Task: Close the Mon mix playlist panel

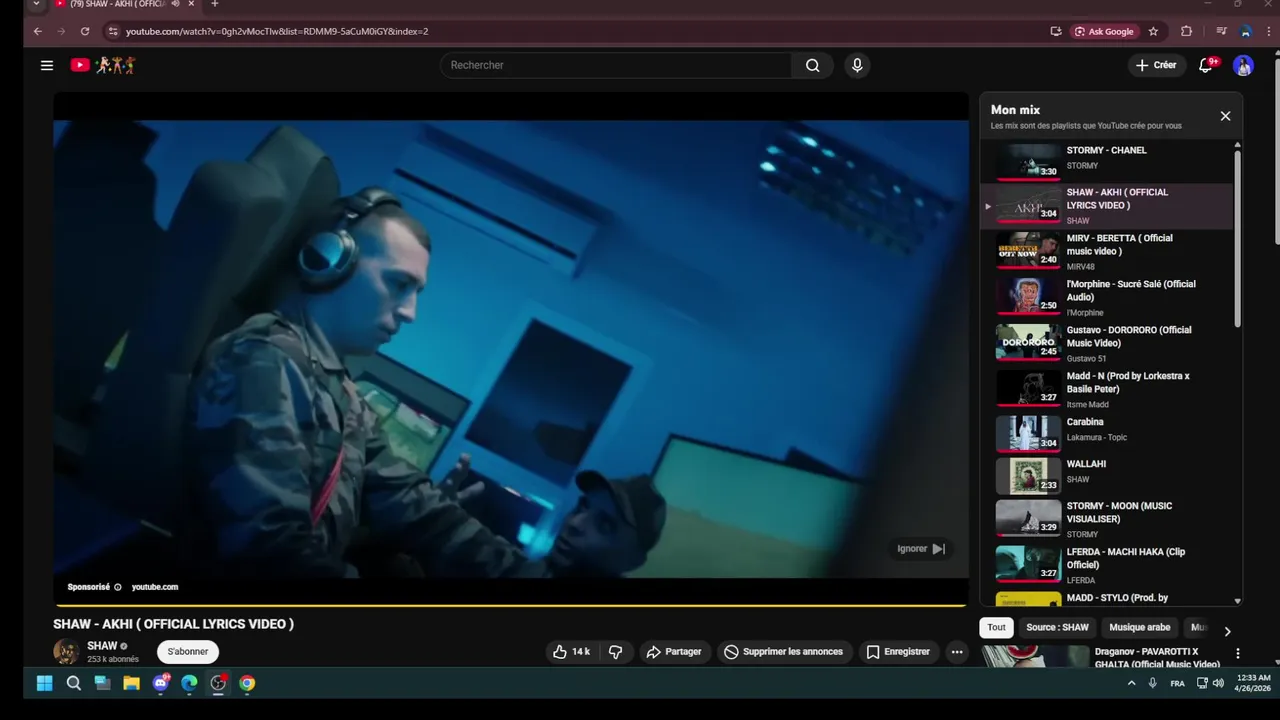Action: coord(1225,116)
